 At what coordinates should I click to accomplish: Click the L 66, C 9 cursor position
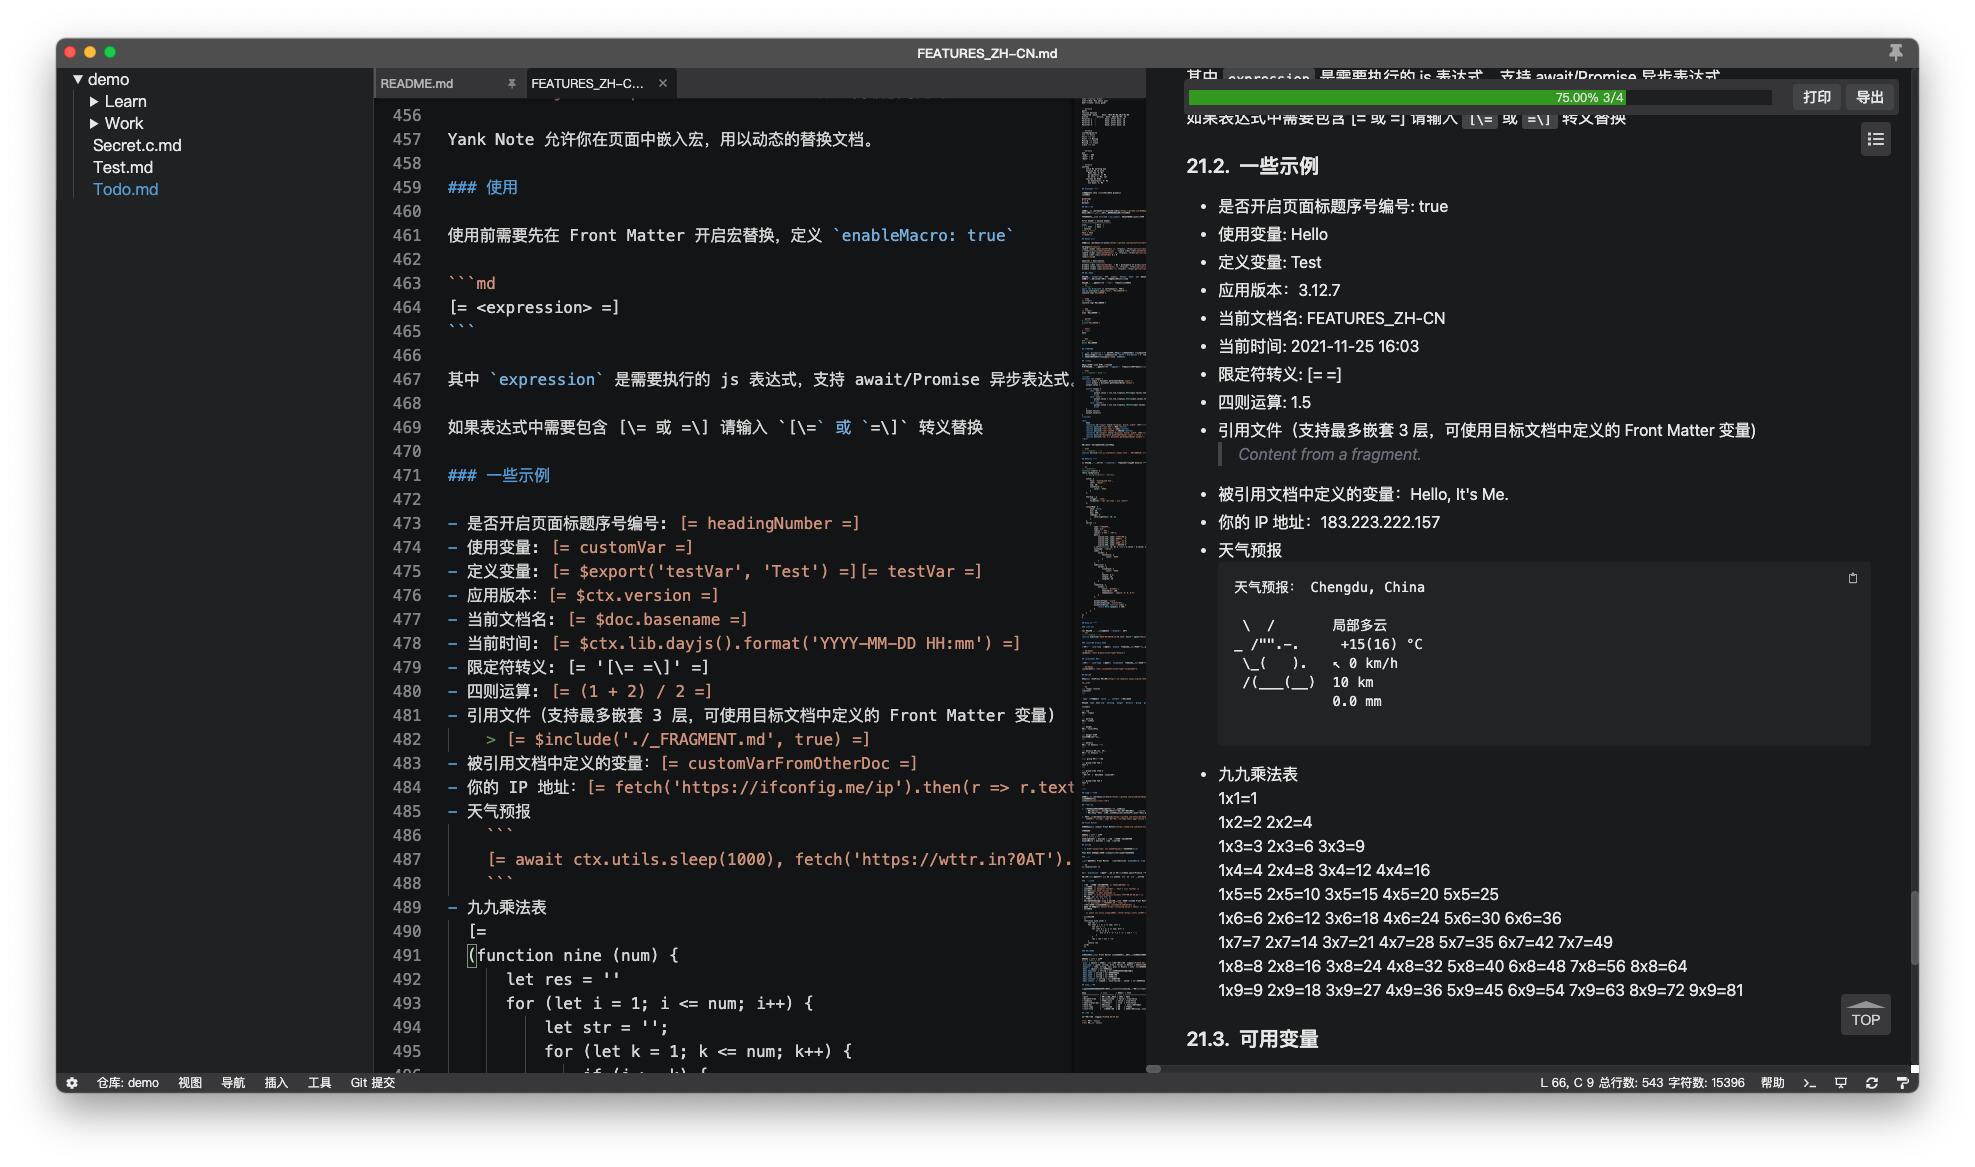pos(1566,1082)
